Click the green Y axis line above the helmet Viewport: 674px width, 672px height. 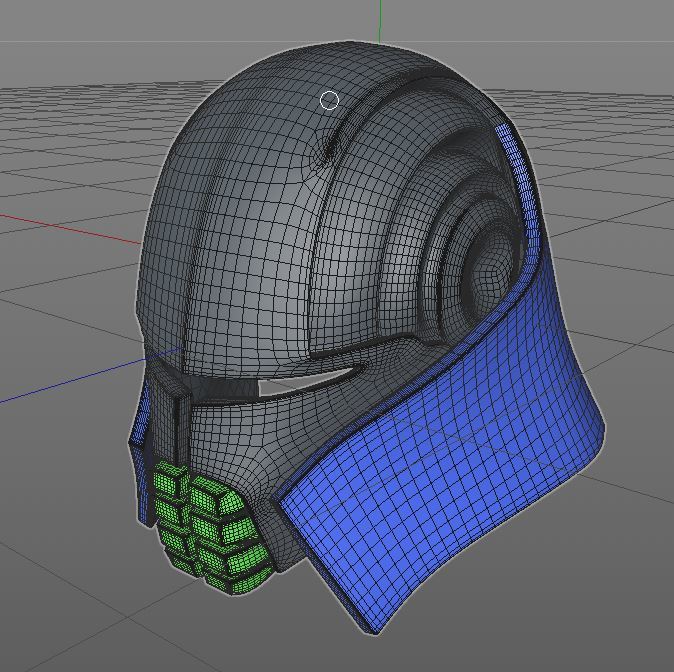381,20
